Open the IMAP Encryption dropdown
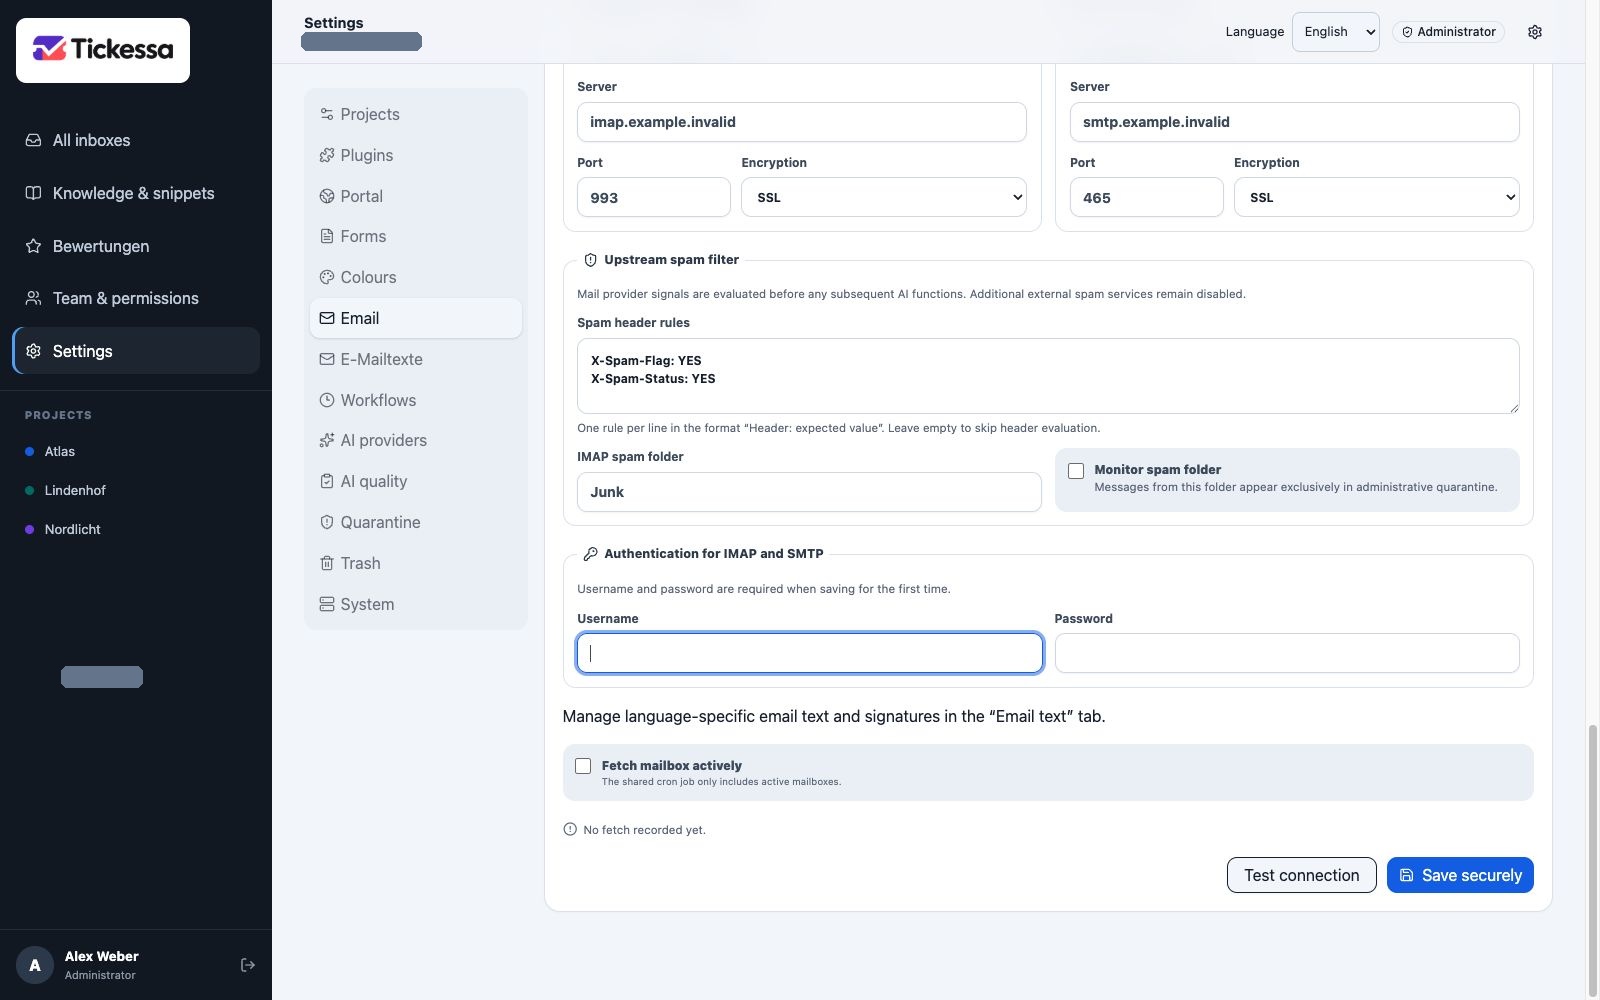This screenshot has height=1000, width=1600. pyautogui.click(x=884, y=197)
